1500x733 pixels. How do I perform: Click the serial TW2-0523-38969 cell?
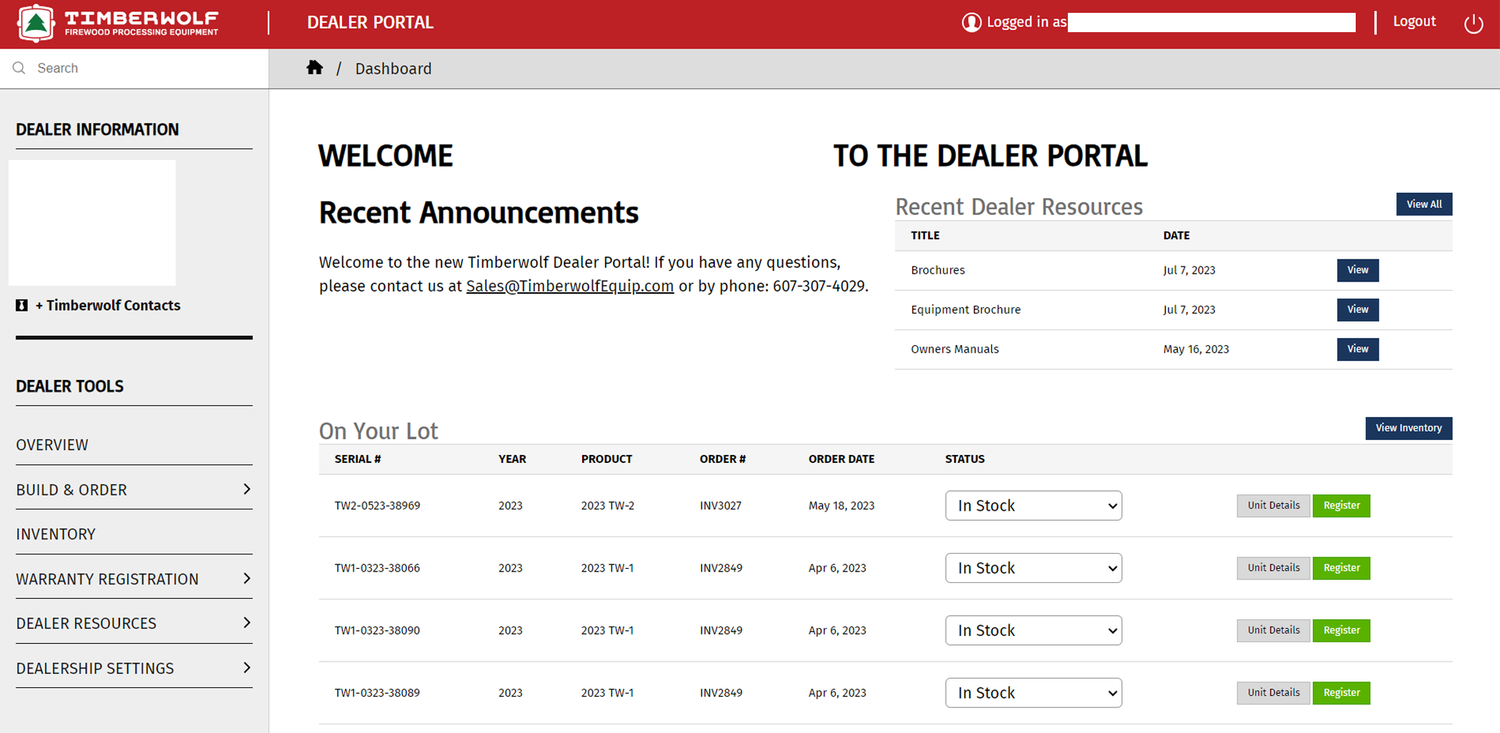click(x=377, y=506)
